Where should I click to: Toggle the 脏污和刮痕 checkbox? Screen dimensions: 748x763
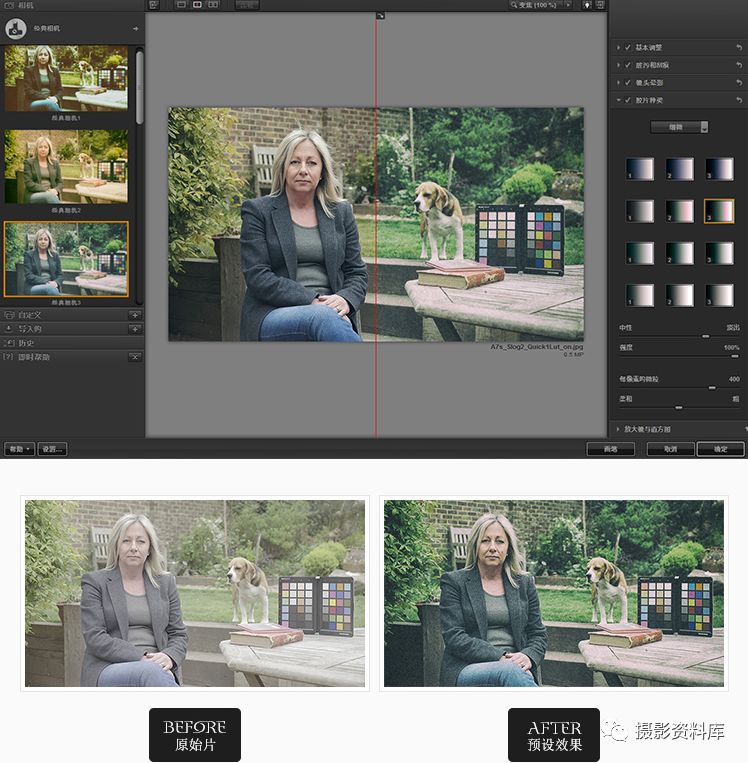click(x=627, y=65)
